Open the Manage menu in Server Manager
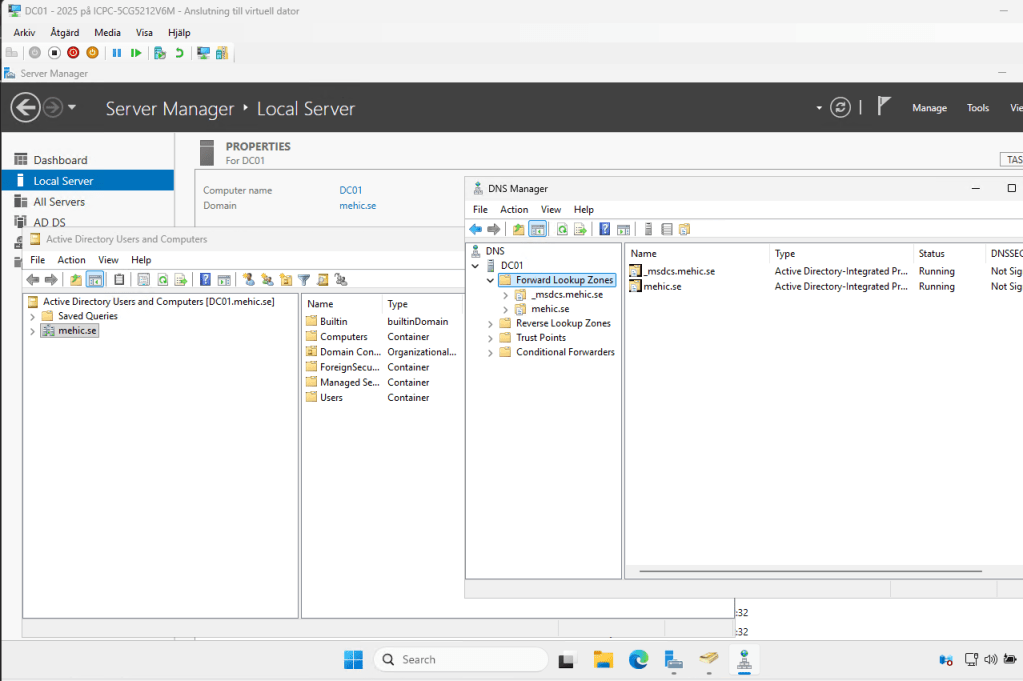 [x=929, y=108]
